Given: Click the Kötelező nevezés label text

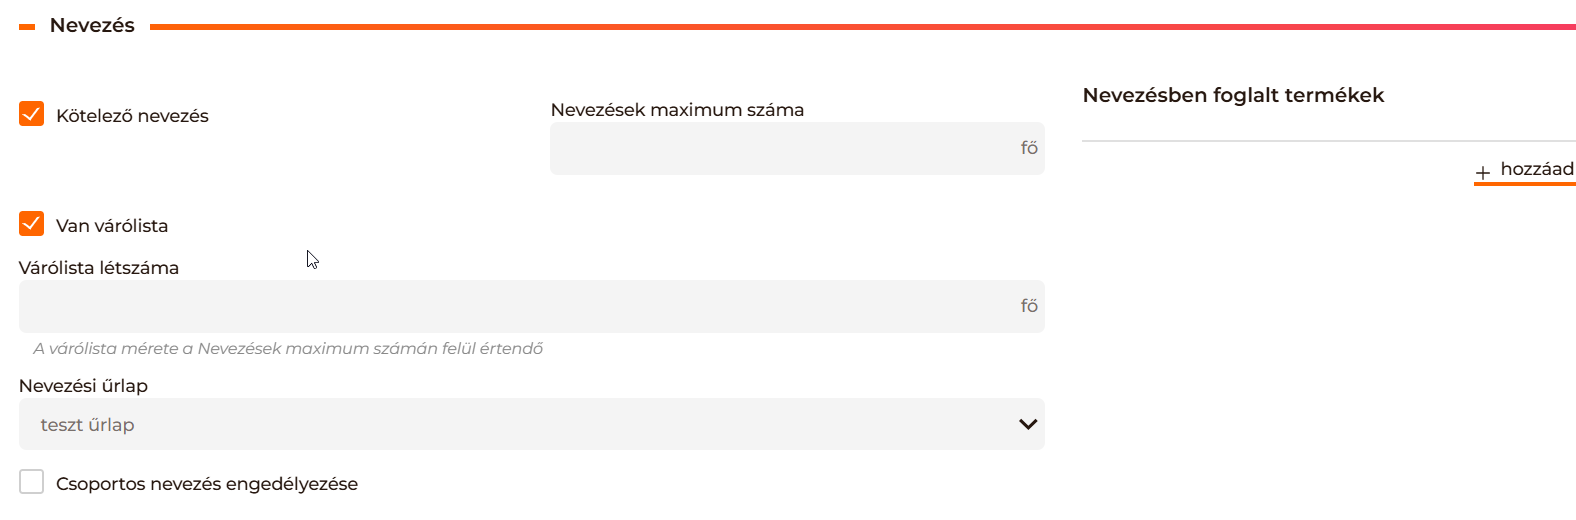Looking at the screenshot, I should [132, 116].
